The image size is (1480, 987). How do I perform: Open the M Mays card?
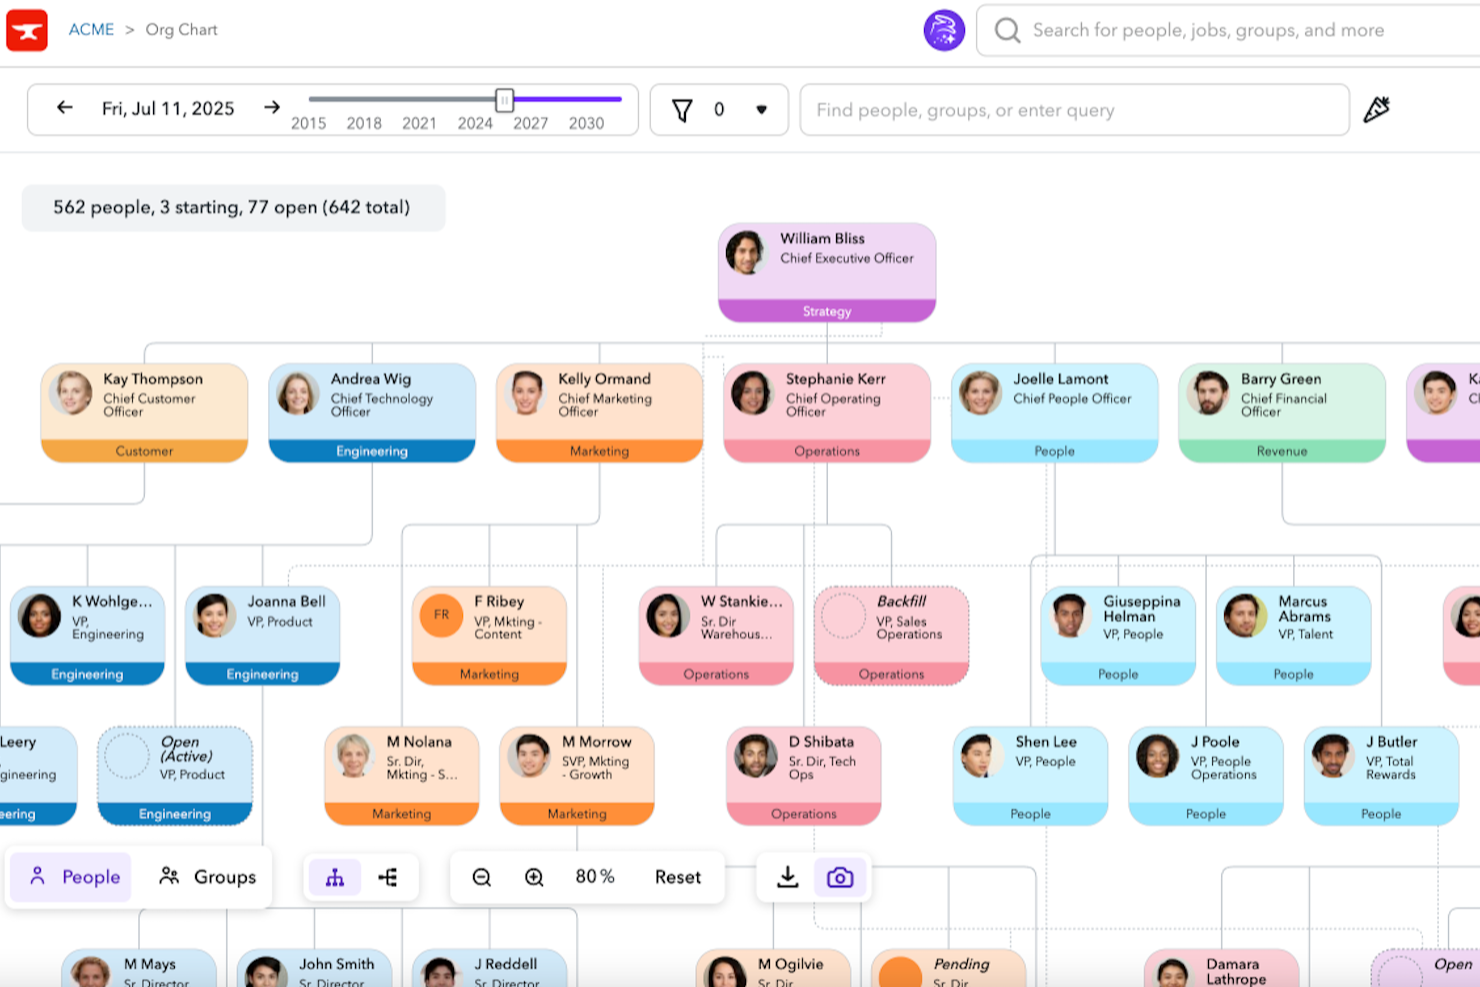pos(139,968)
